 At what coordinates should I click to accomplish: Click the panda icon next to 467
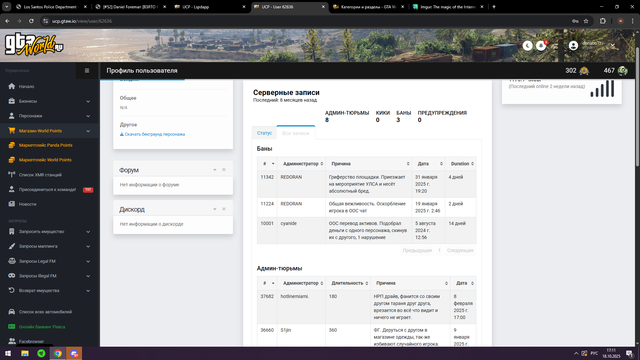pyautogui.click(x=622, y=71)
